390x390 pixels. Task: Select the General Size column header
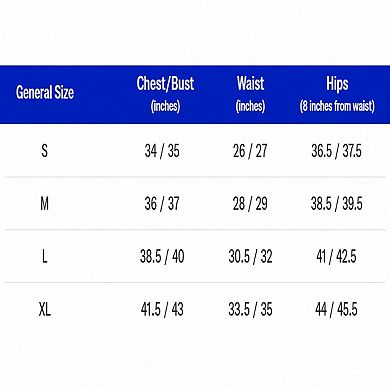coord(45,93)
